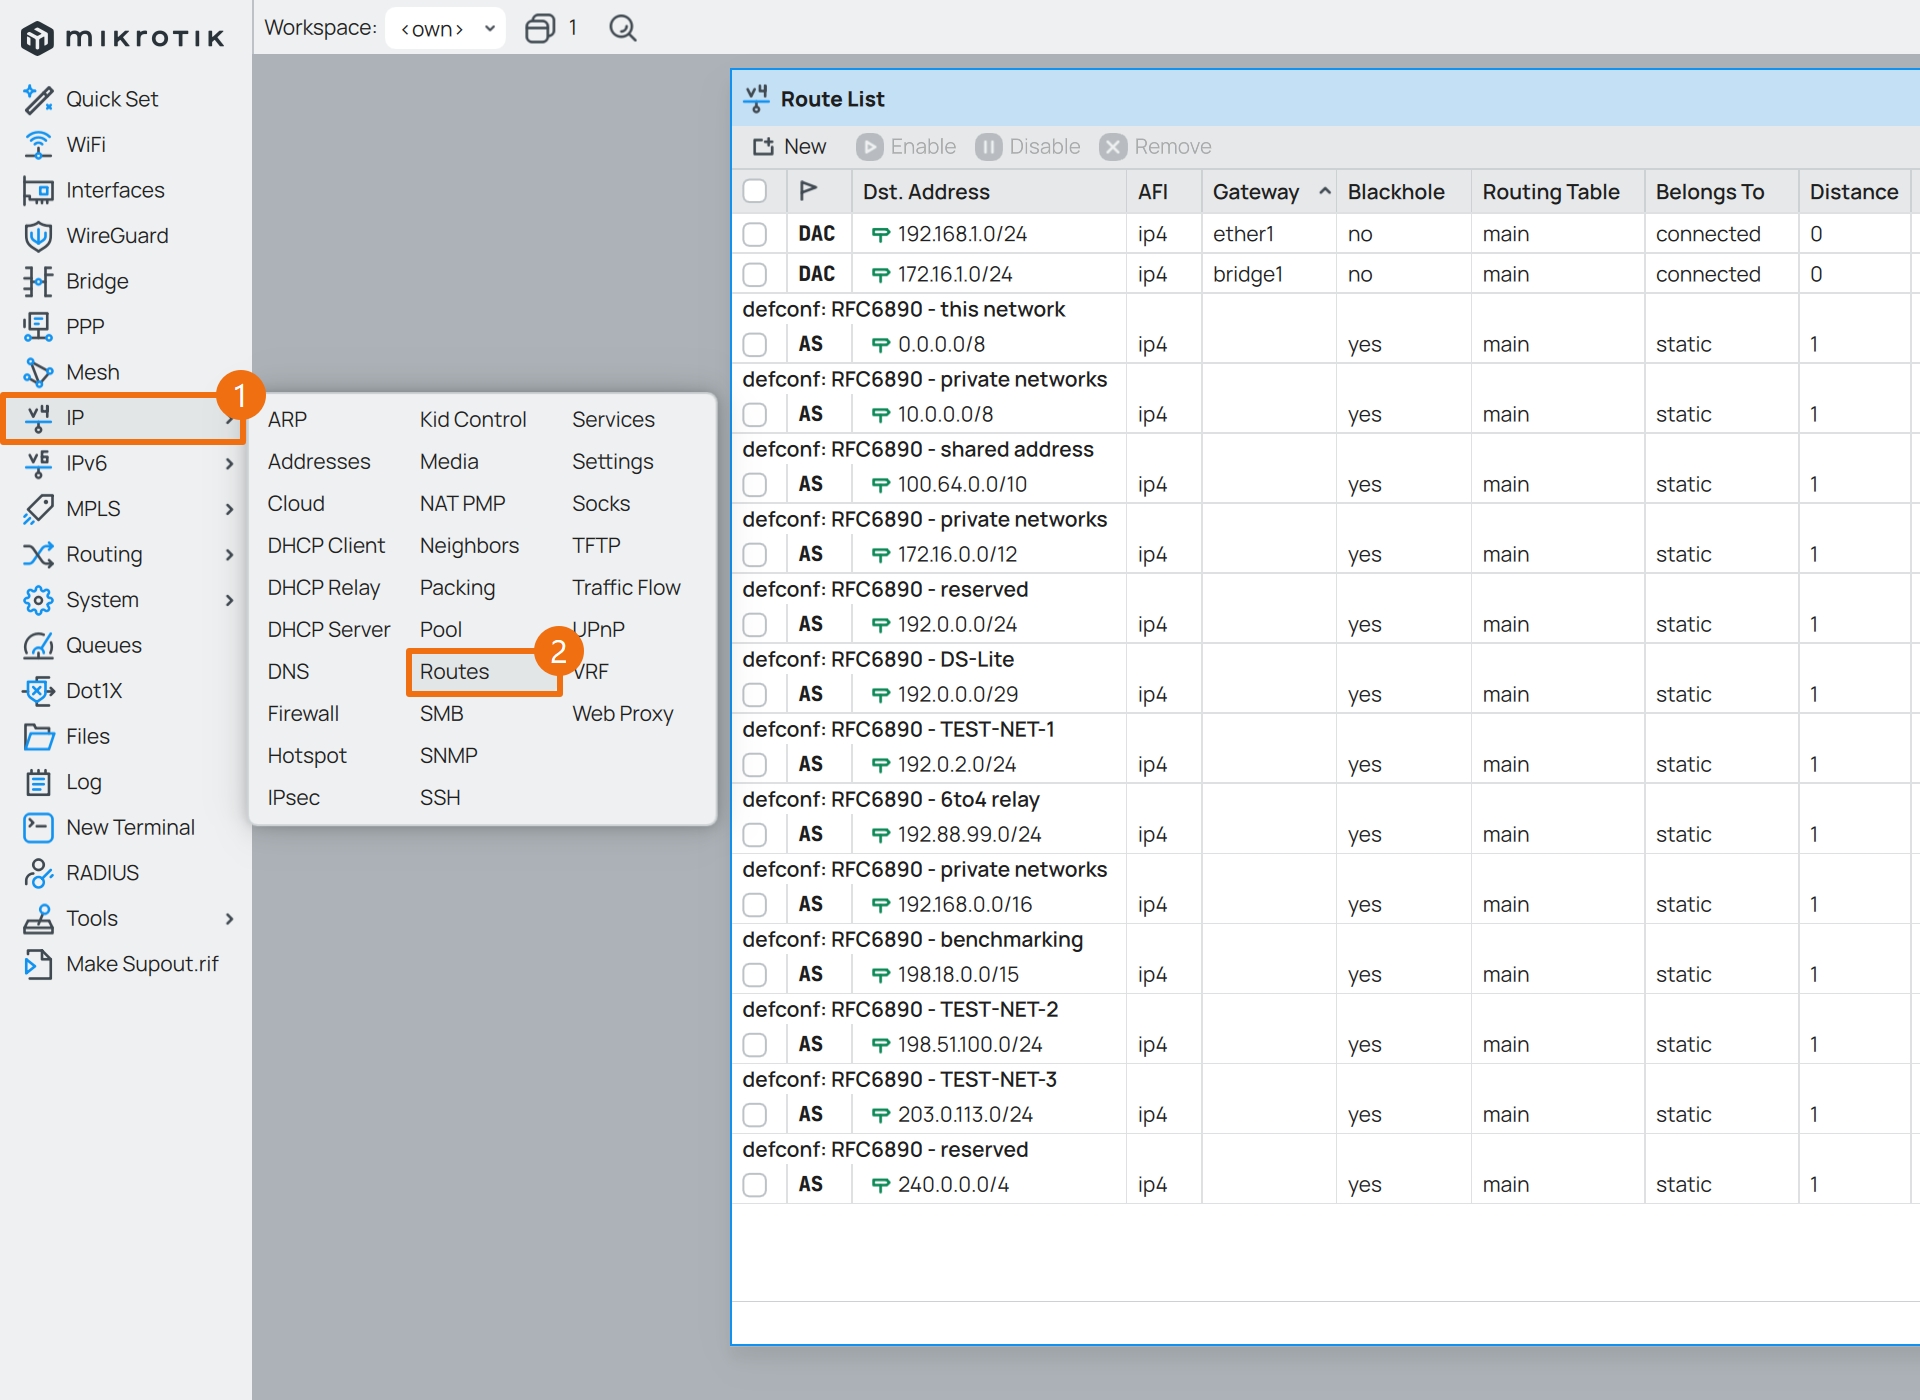
Task: Click the Make Supout.rif icon
Action: (x=38, y=964)
